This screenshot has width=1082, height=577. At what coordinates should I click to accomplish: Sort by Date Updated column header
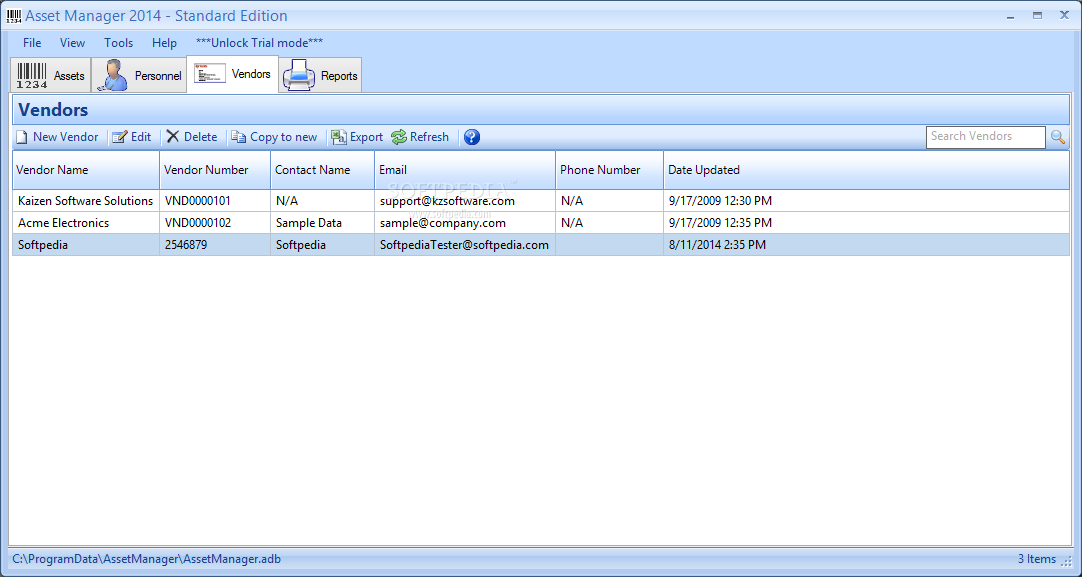tap(866, 170)
